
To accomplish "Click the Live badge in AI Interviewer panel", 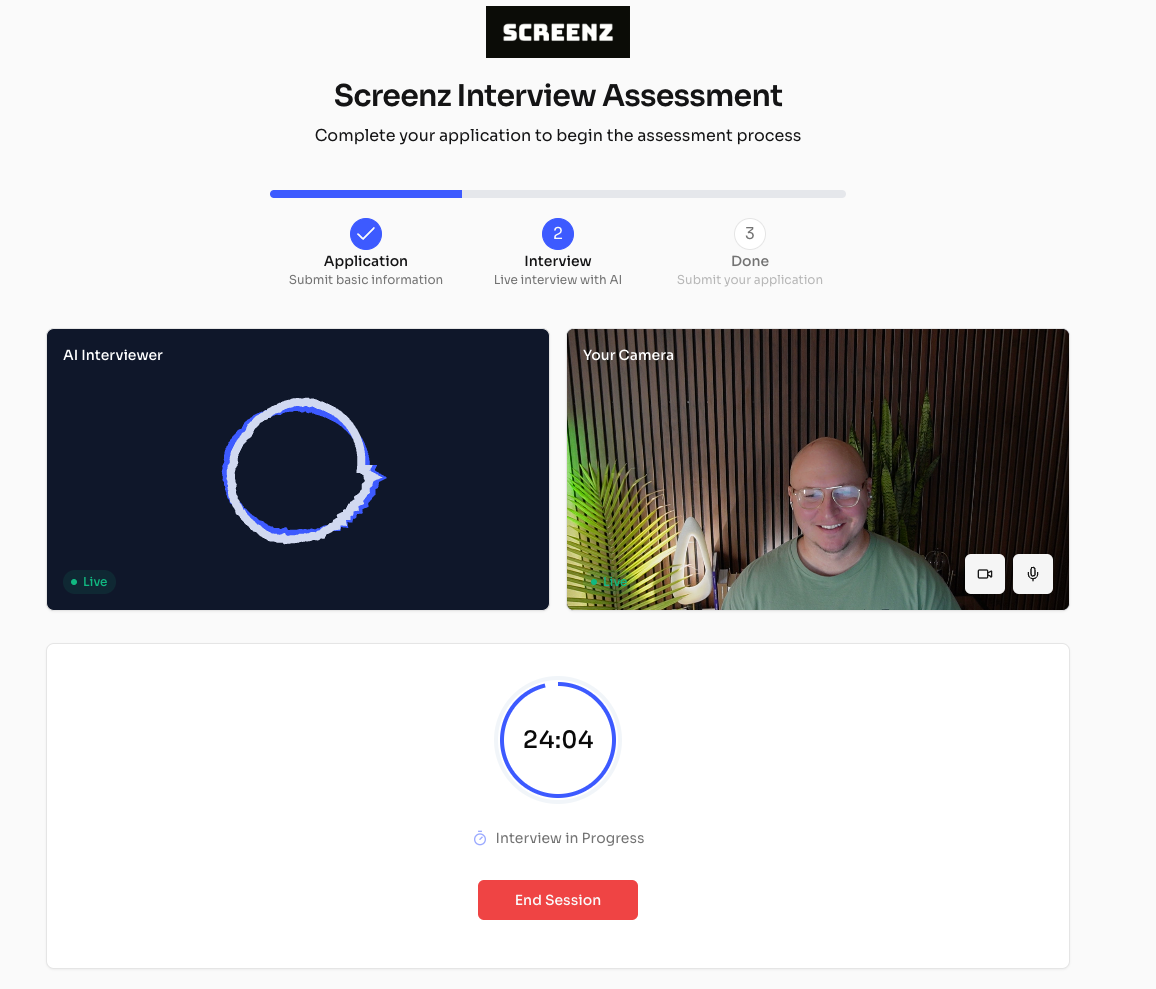I will point(89,582).
